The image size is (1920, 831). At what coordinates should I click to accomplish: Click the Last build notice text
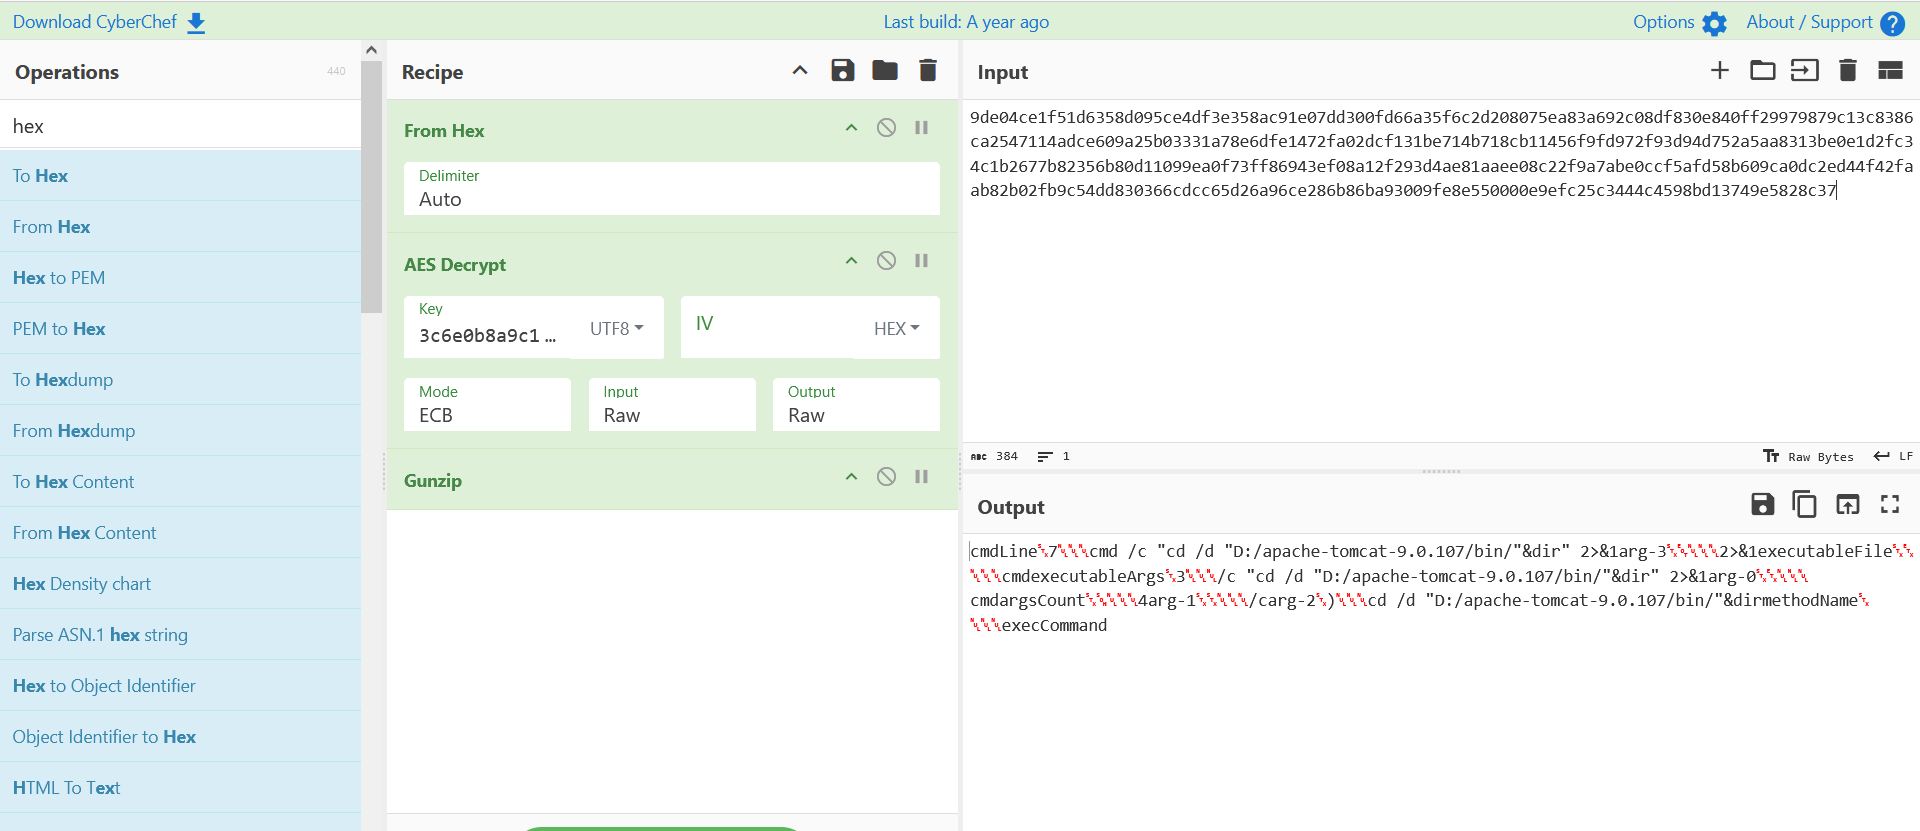[966, 22]
